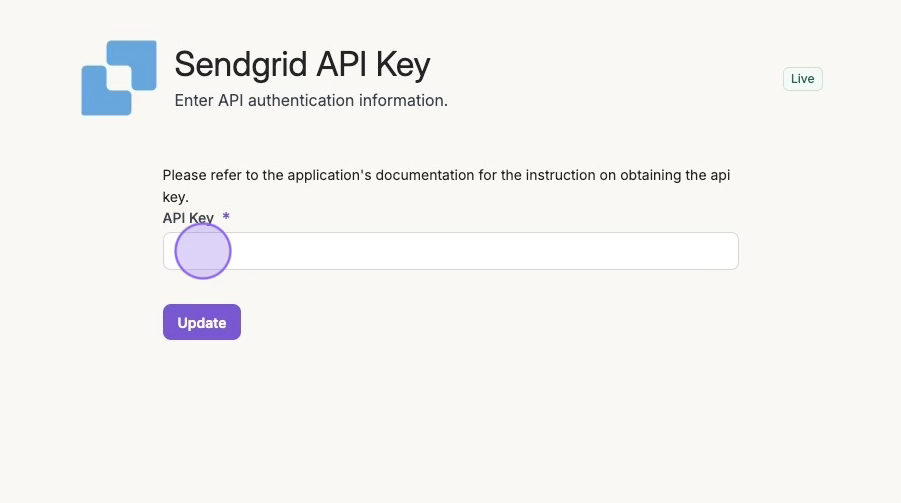Click the blue overlapping squares logo
The width and height of the screenshot is (901, 503).
pyautogui.click(x=119, y=78)
